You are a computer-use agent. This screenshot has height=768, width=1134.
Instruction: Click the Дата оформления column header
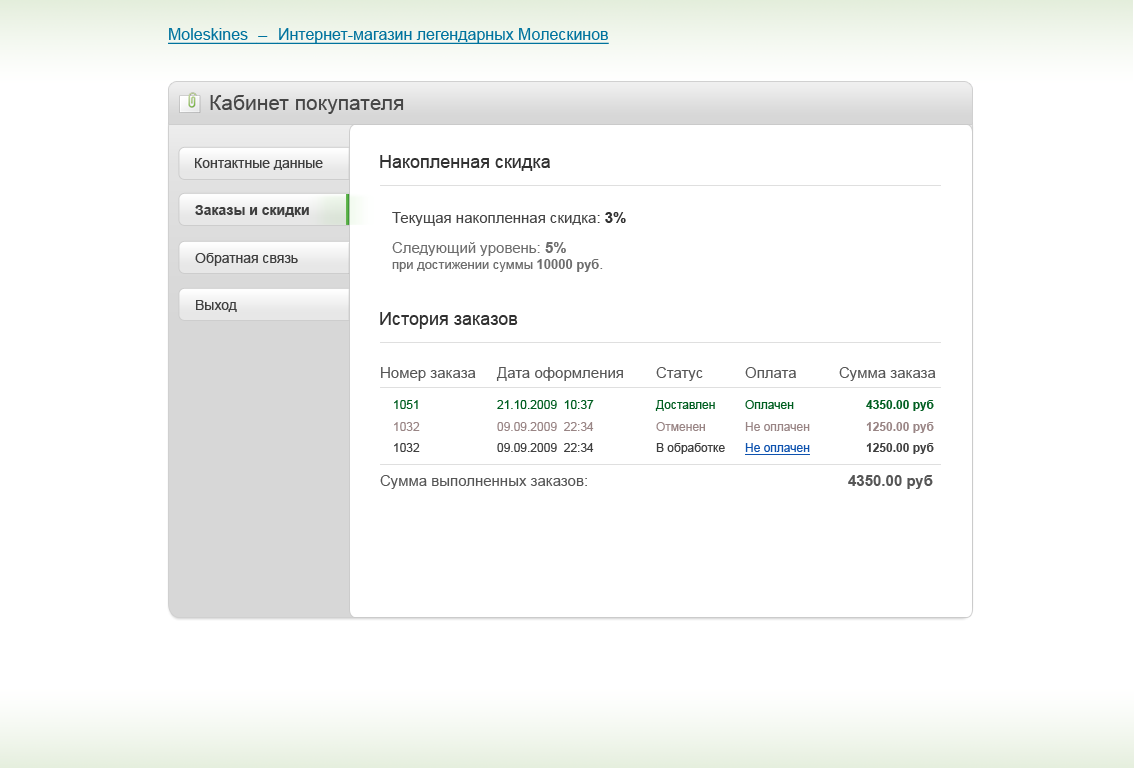click(560, 373)
